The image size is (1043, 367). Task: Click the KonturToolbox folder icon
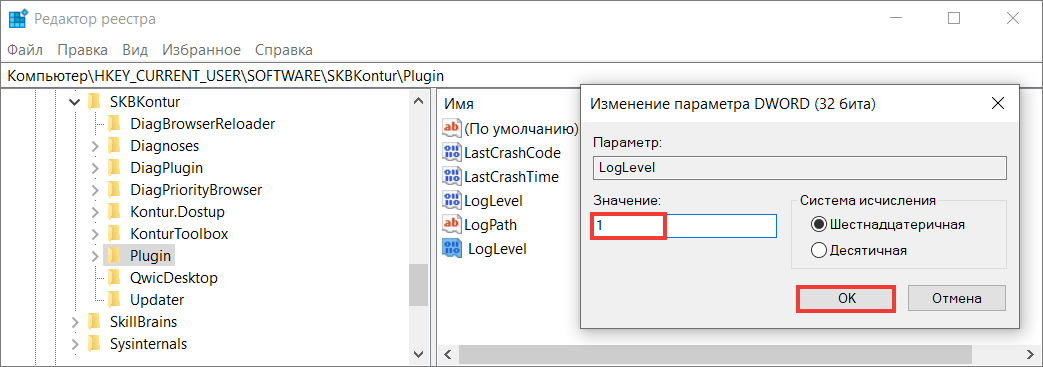click(115, 234)
